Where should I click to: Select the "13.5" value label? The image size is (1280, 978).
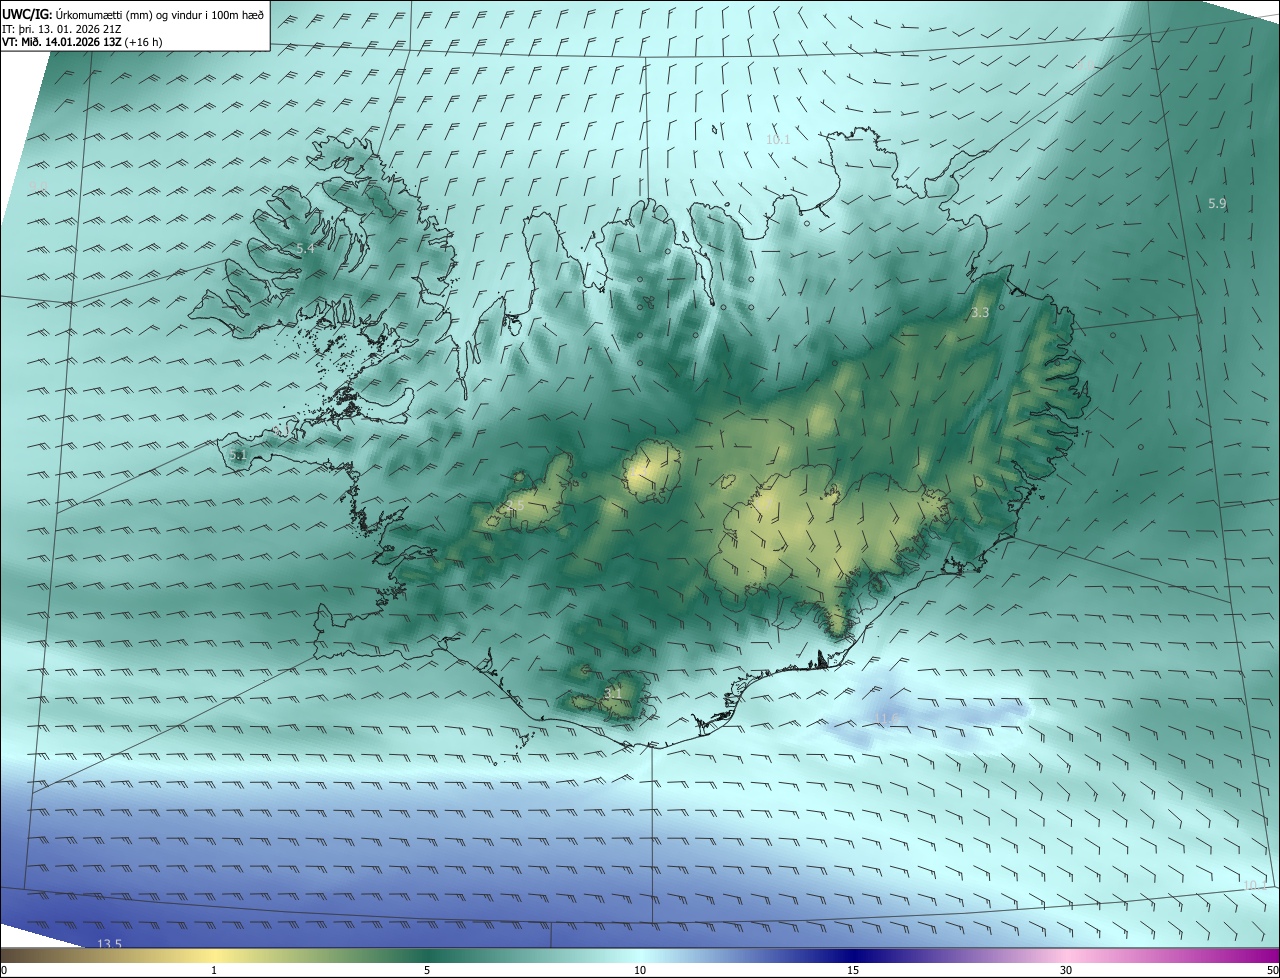tap(109, 945)
